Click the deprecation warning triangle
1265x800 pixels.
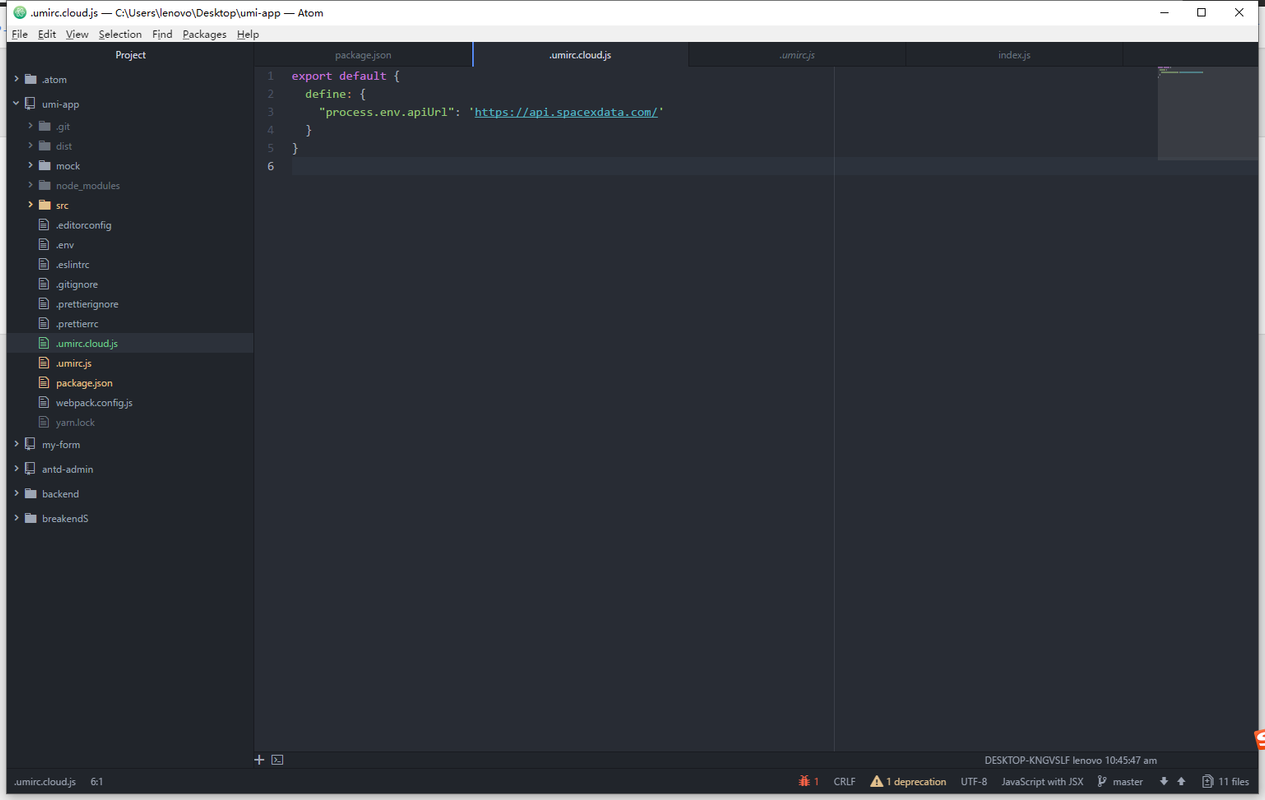(x=877, y=781)
